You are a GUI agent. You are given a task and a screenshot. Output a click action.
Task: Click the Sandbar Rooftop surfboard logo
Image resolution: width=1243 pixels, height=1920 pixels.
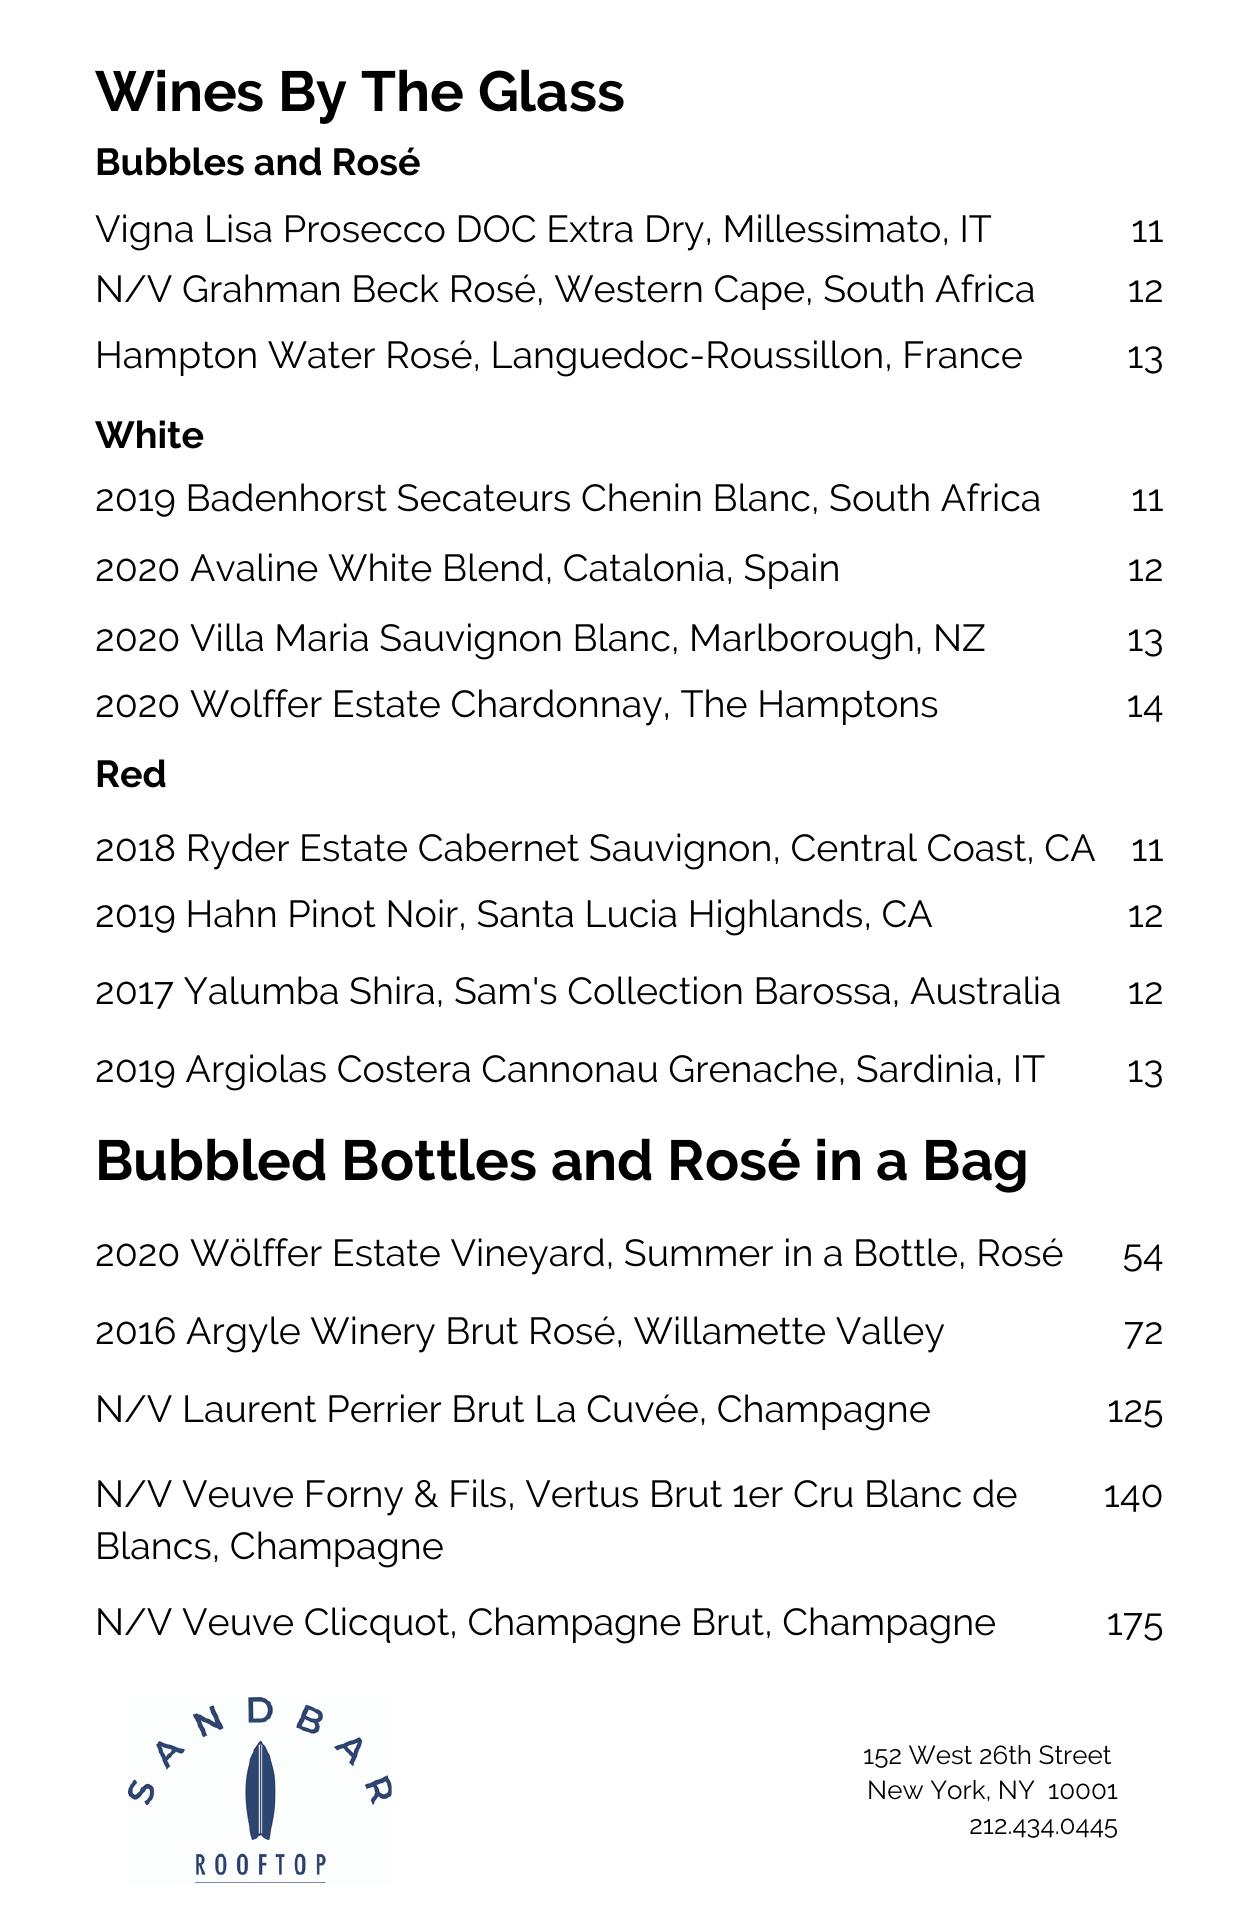(x=259, y=1788)
